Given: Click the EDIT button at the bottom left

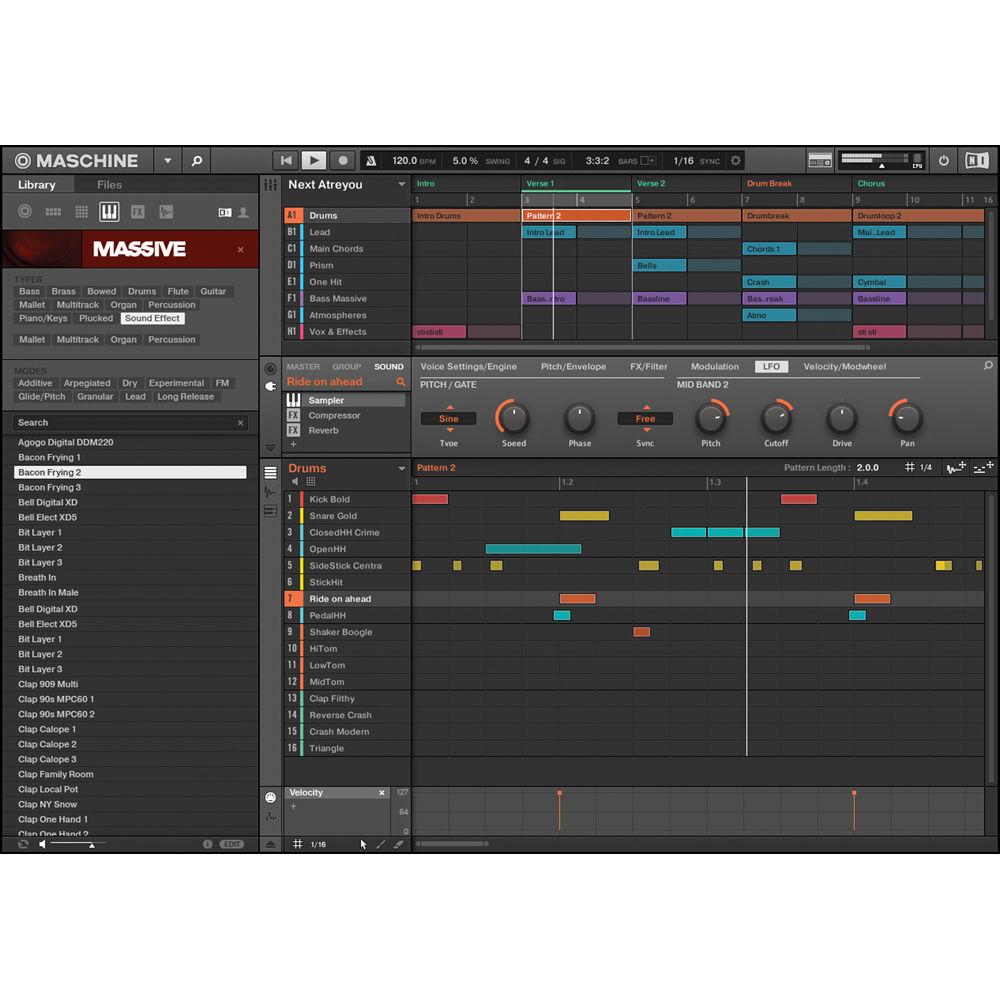Looking at the screenshot, I should (231, 843).
